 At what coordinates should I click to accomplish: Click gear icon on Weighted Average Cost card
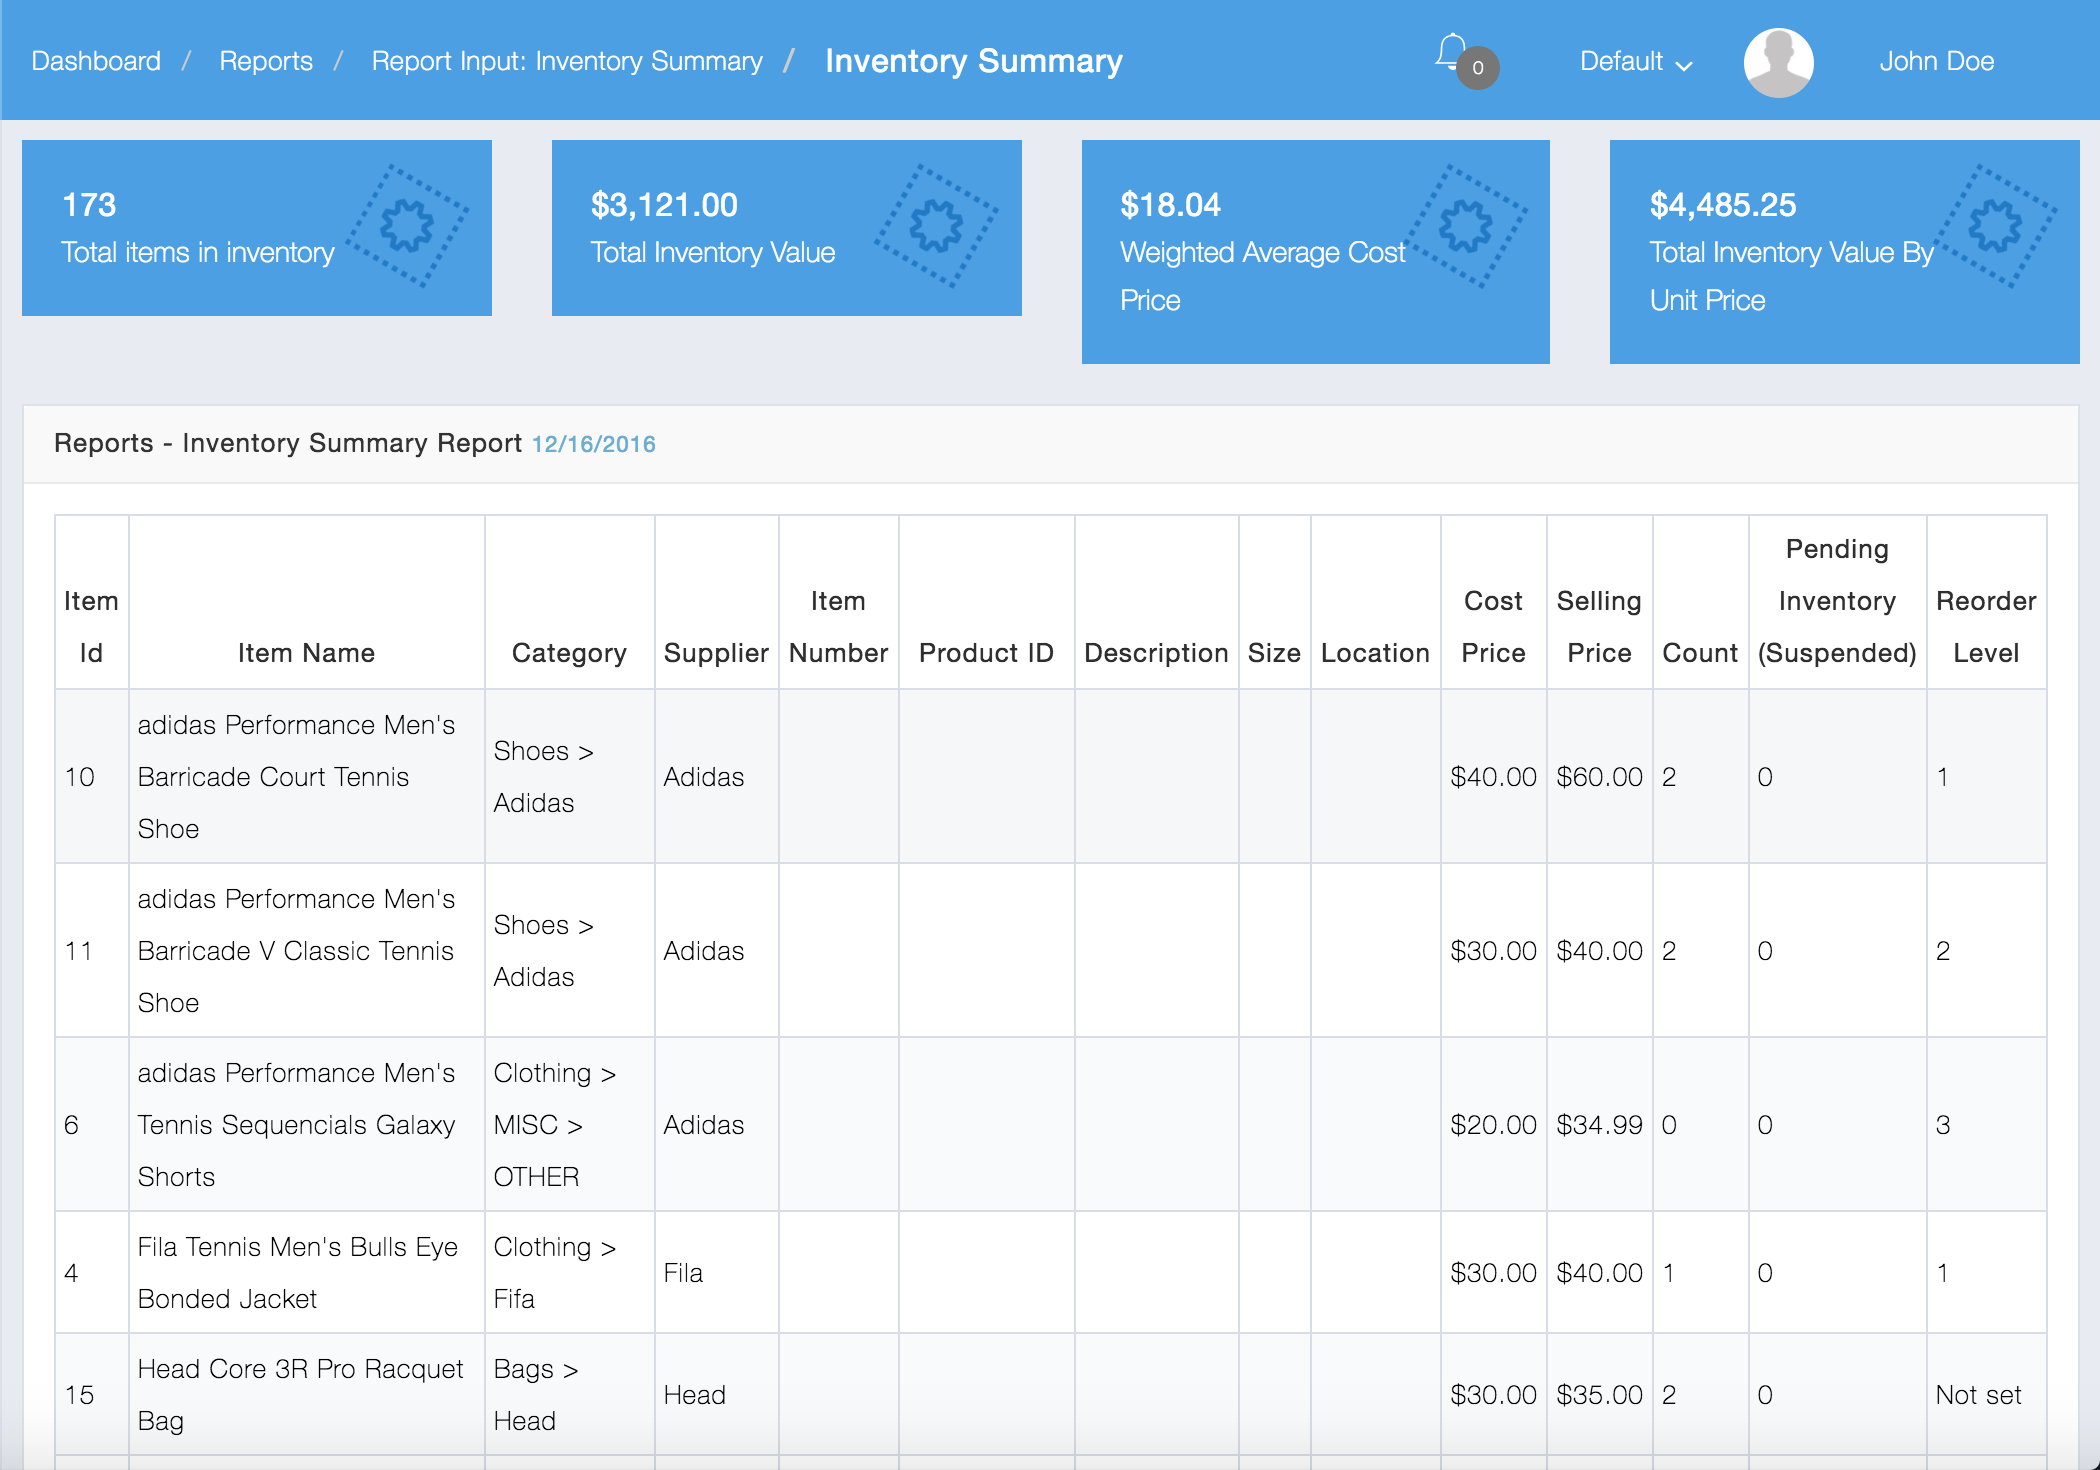point(1465,226)
